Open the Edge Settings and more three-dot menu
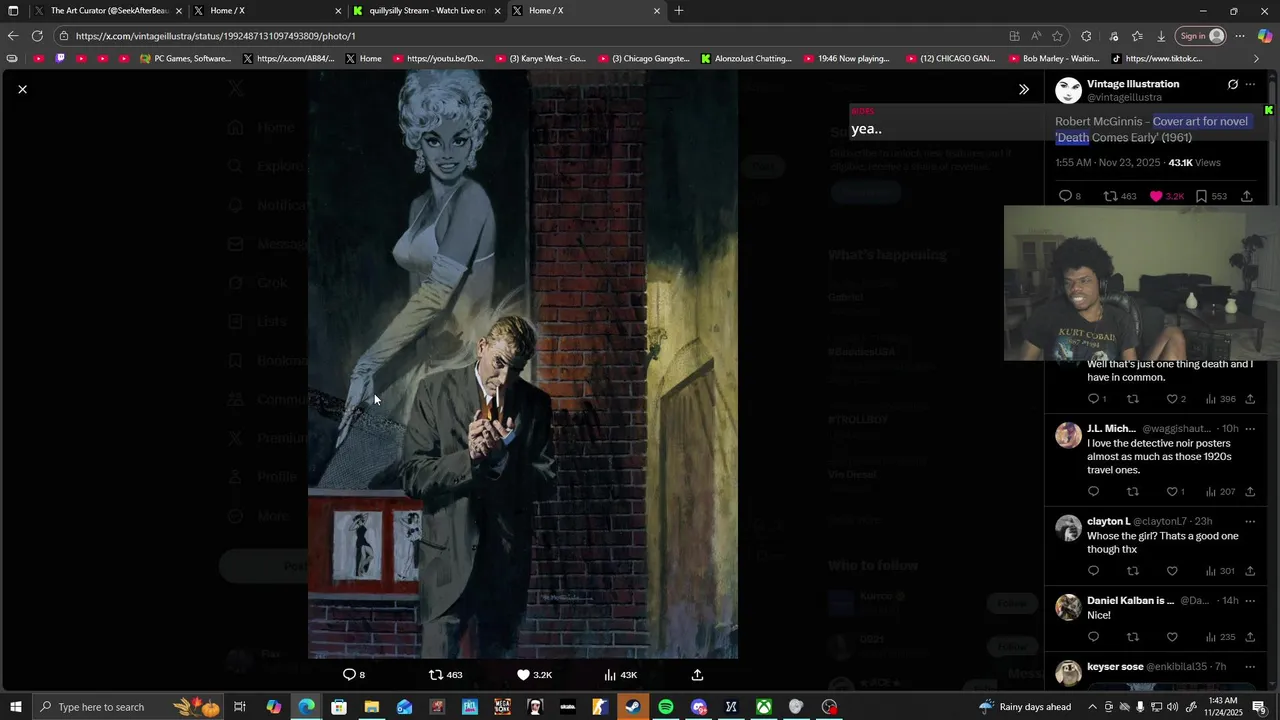 pyautogui.click(x=1240, y=36)
